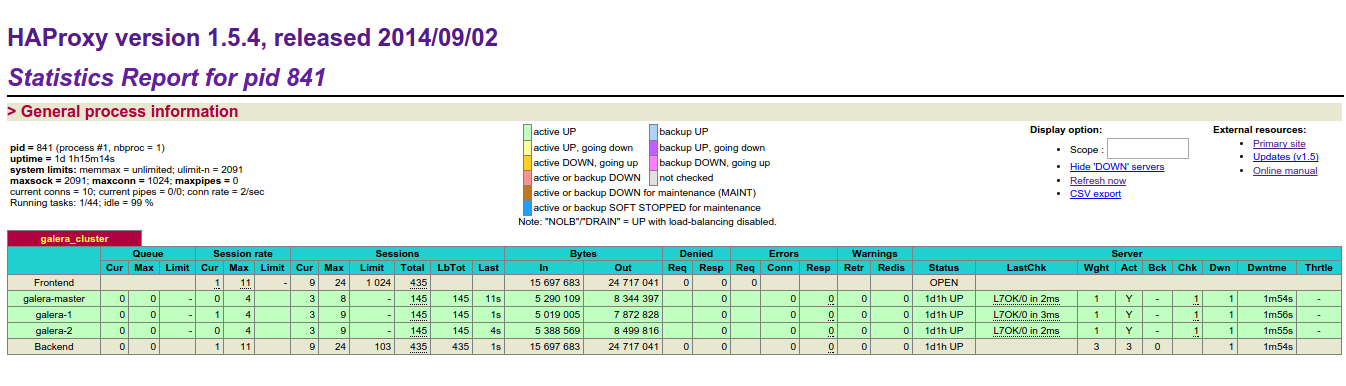Click the galera-1 server row name
This screenshot has width=1346, height=386.
(54, 315)
